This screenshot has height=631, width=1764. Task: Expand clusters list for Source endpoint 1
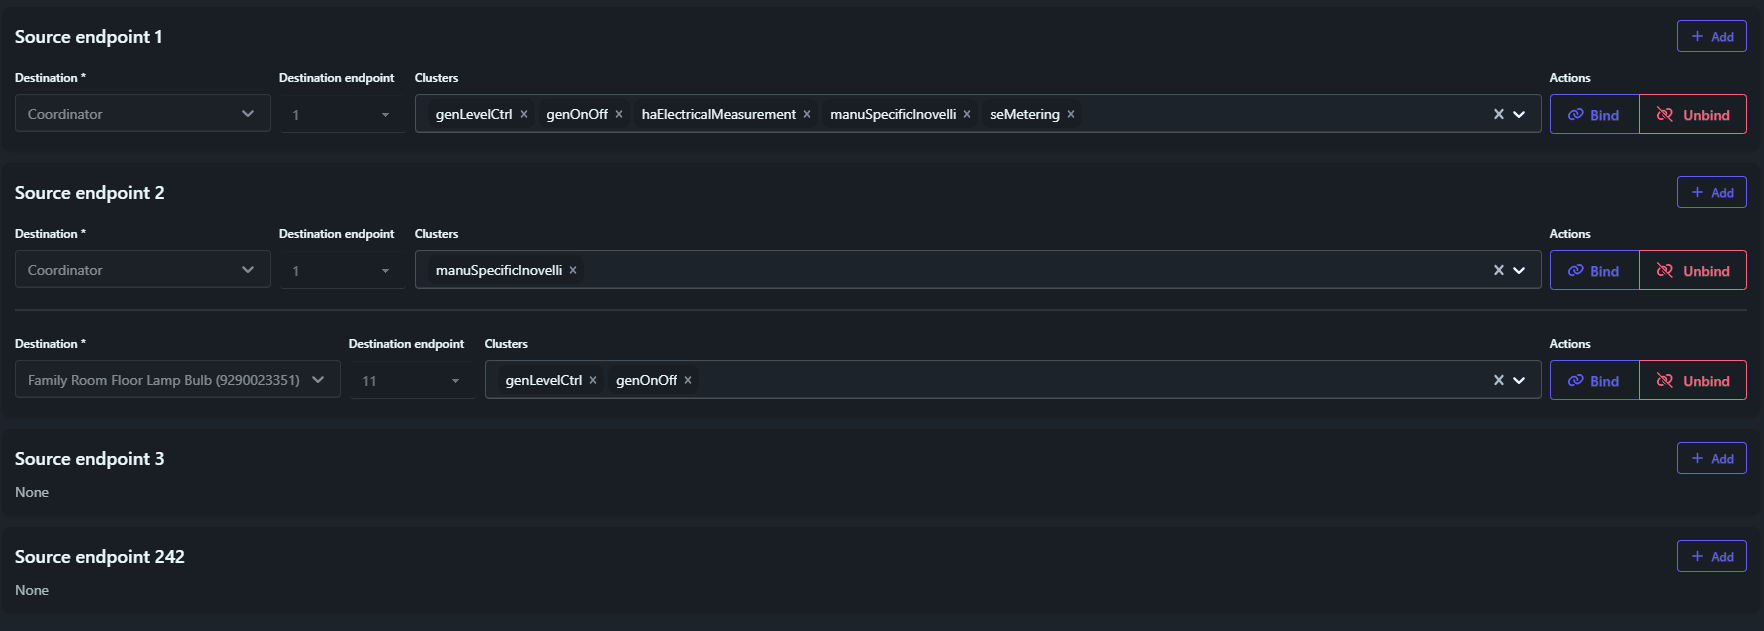[1519, 114]
